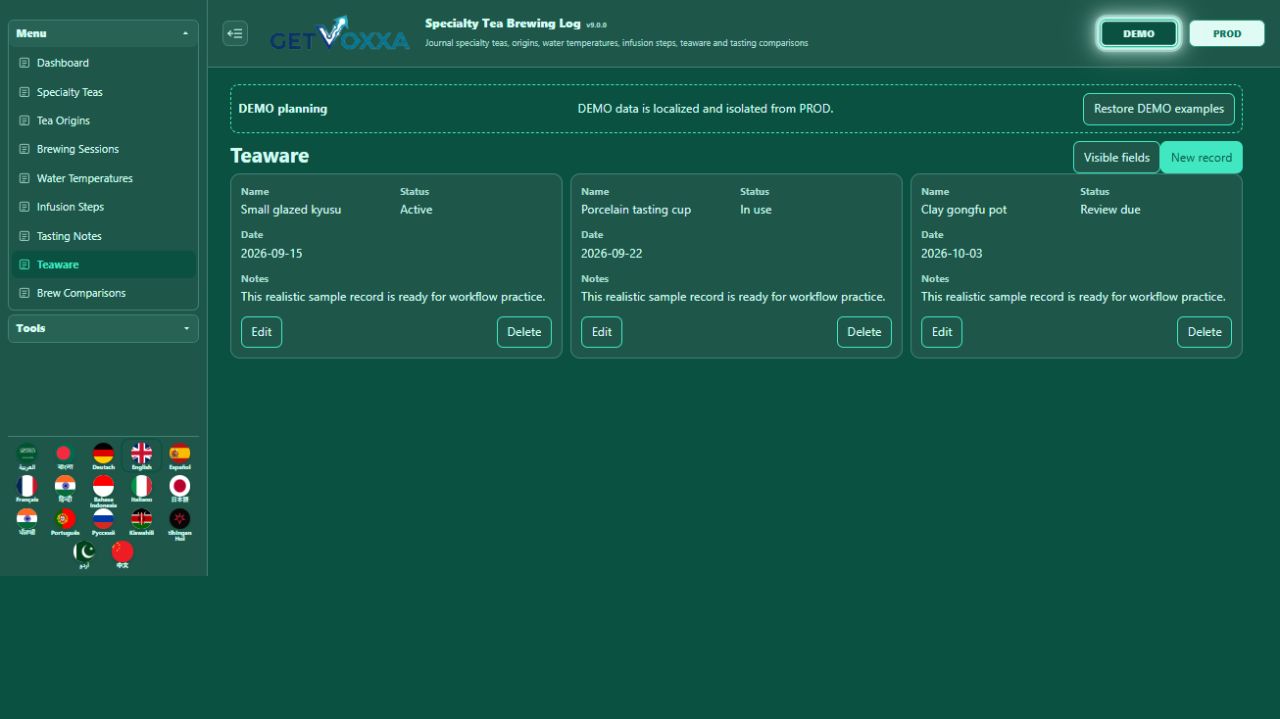Screen dimensions: 1280x719
Task: Switch to Português flag
Action: pyautogui.click(x=65, y=522)
